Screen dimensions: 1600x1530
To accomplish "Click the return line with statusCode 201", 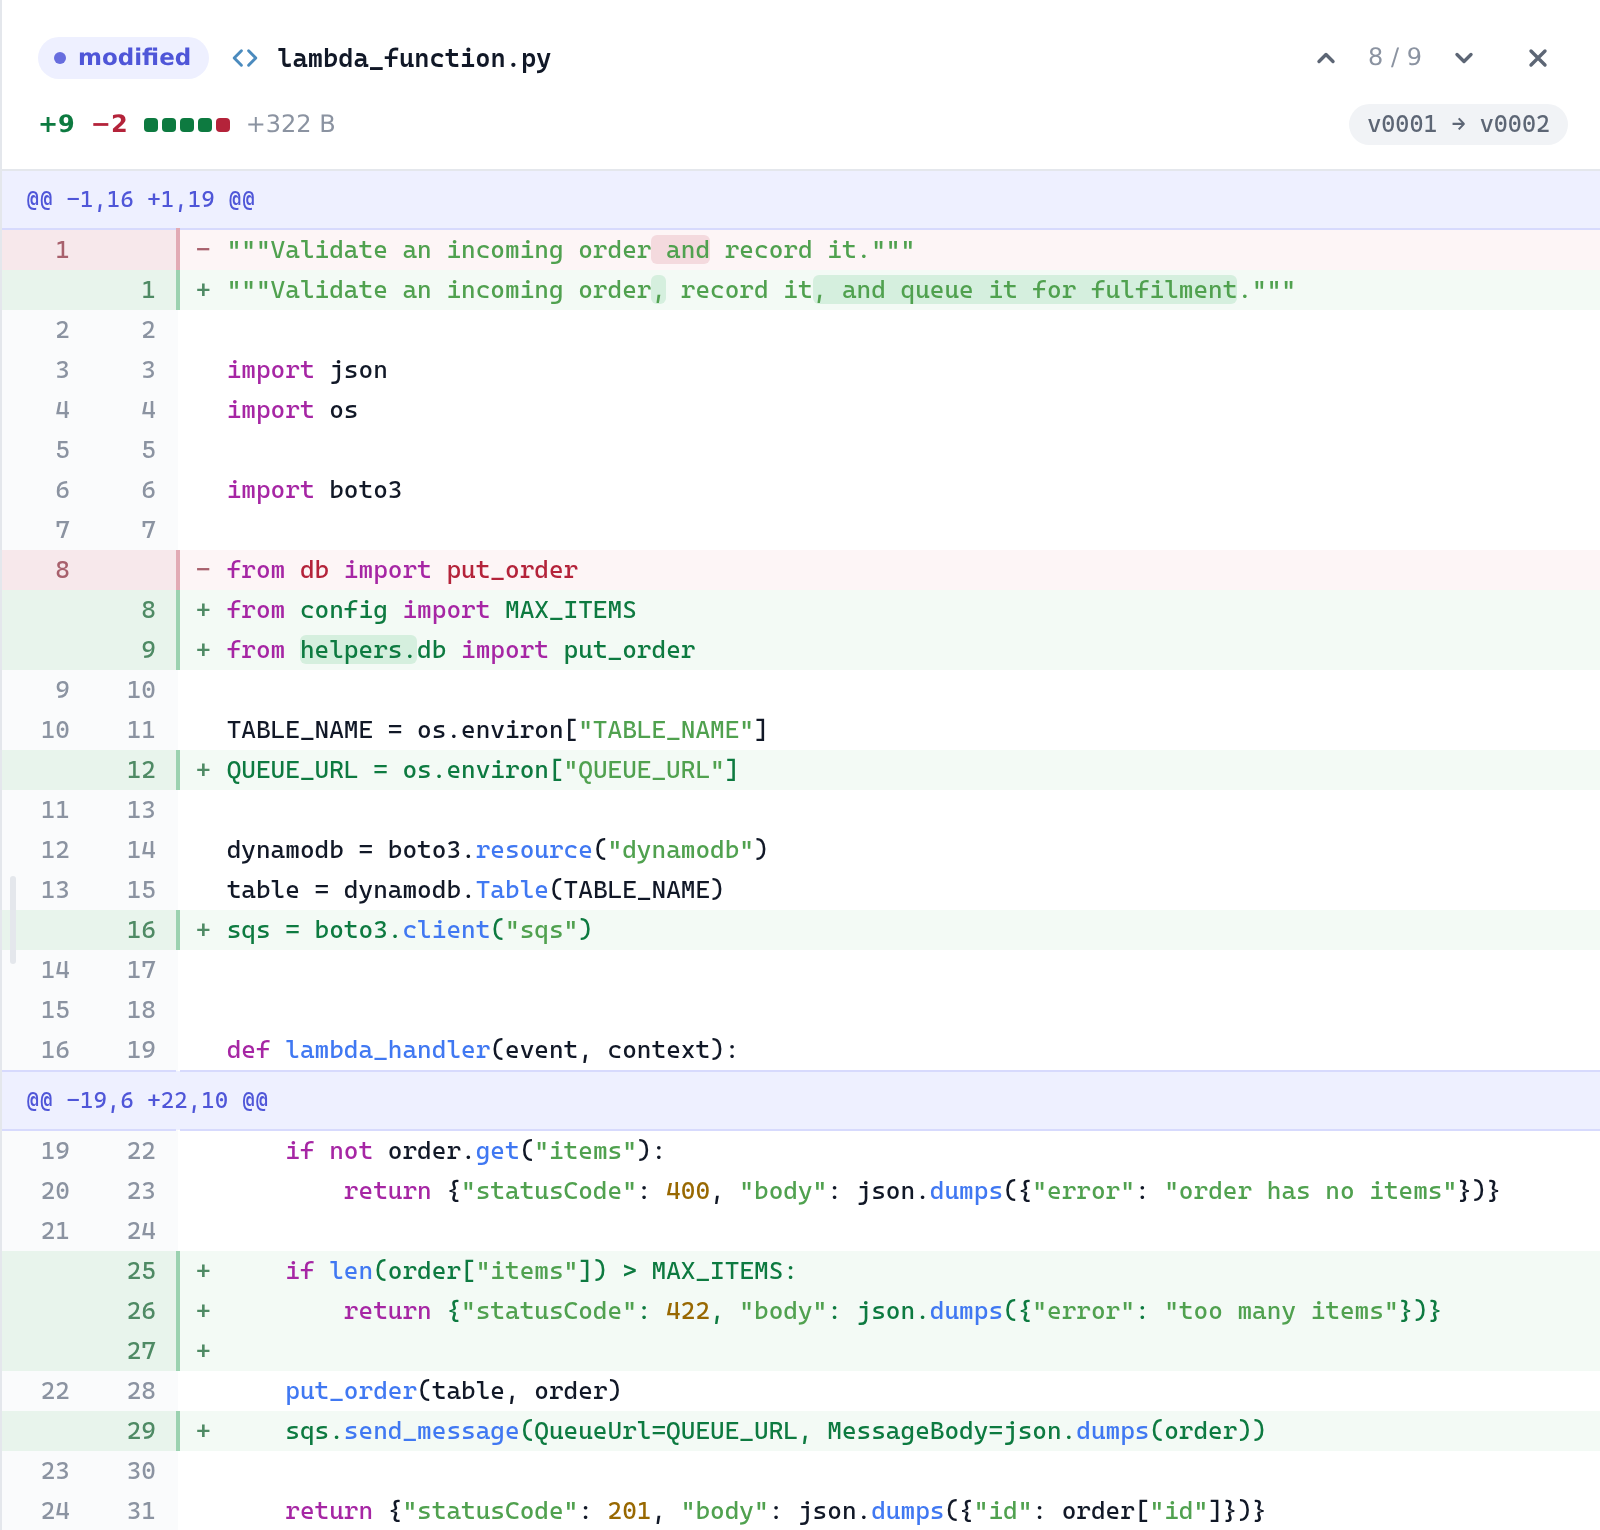I will coord(800,1511).
